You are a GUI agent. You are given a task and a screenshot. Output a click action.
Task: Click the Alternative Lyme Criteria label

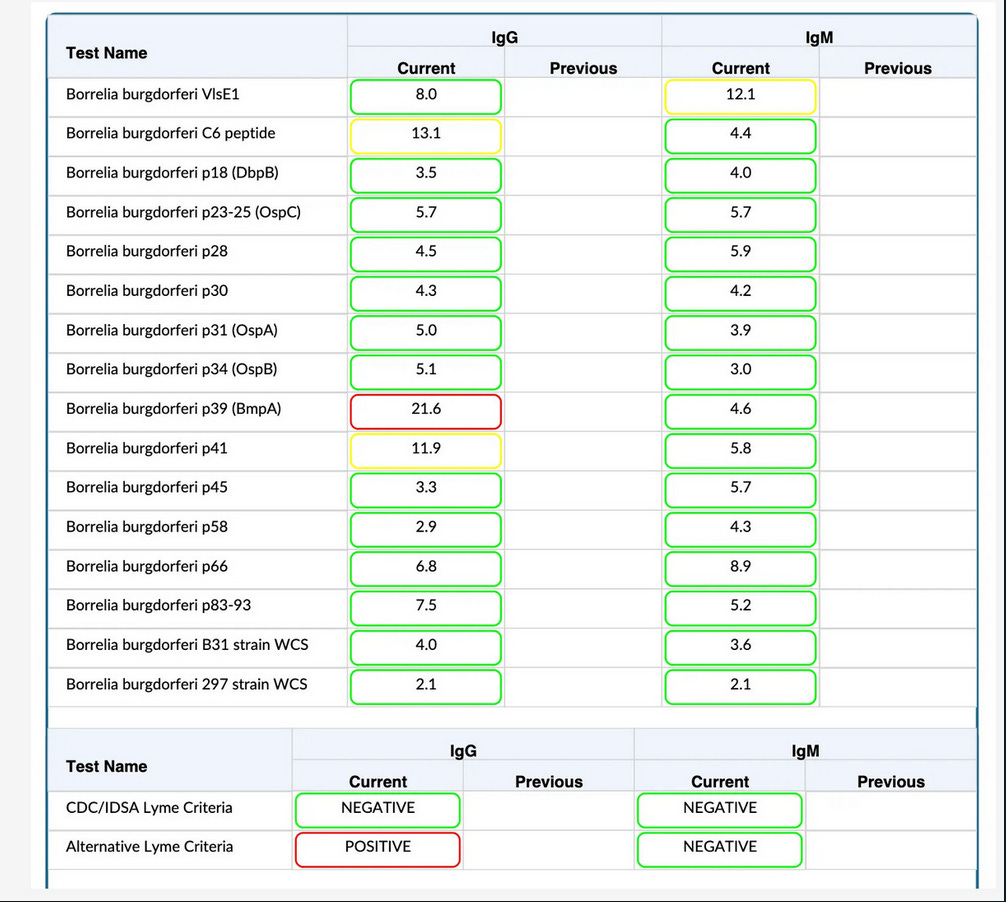click(x=149, y=847)
